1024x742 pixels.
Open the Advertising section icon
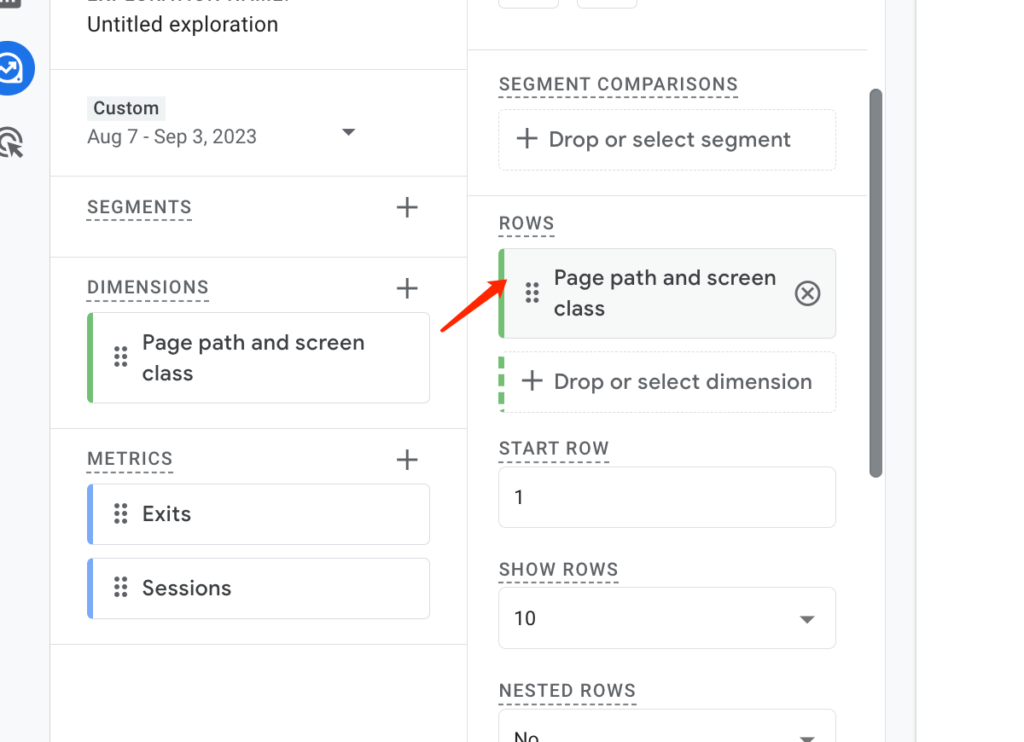pyautogui.click(x=11, y=142)
